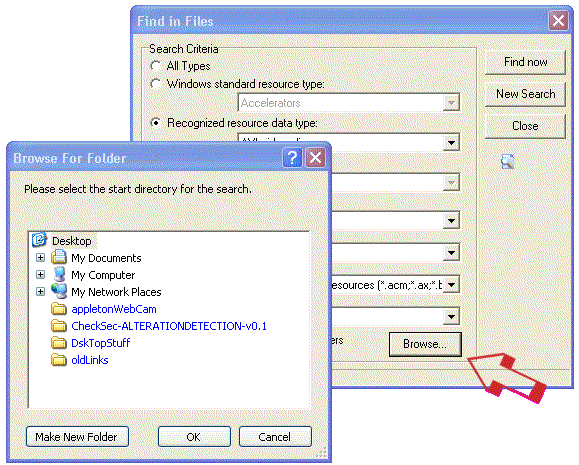Expand the My Computer tree node
The height and width of the screenshot is (465, 579).
tap(41, 274)
